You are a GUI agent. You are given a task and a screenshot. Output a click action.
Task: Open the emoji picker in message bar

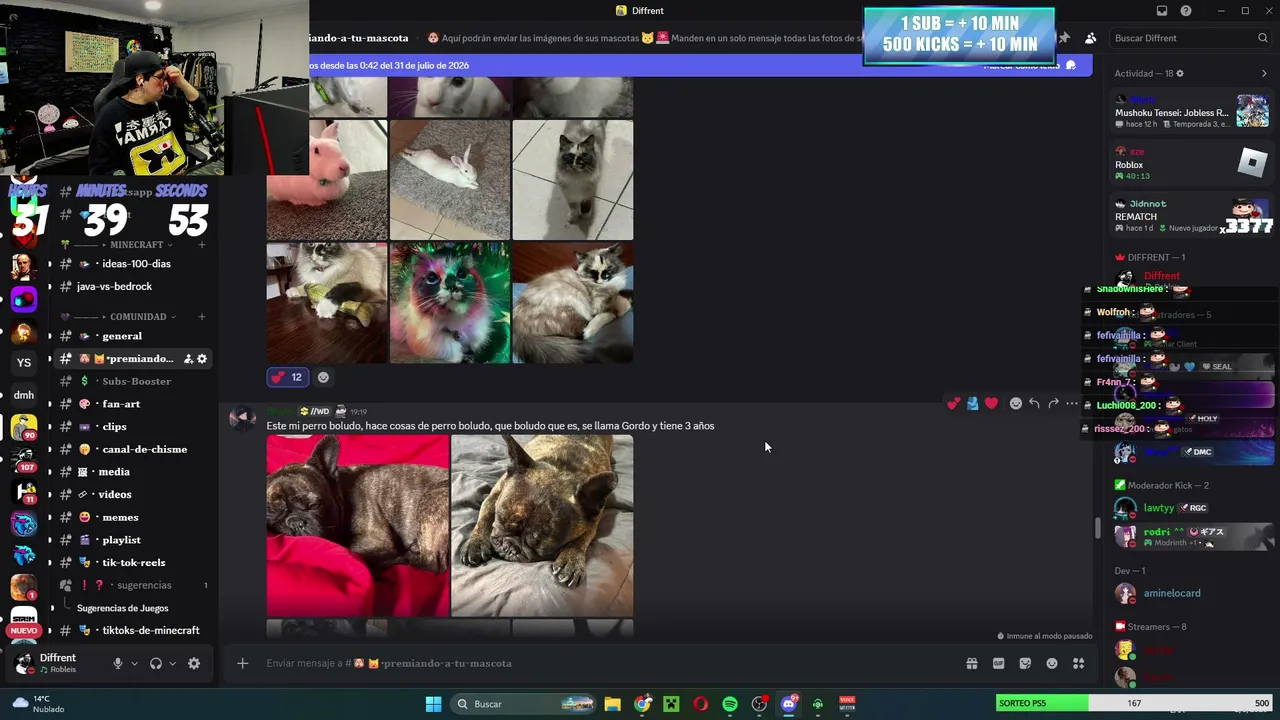click(x=1052, y=663)
